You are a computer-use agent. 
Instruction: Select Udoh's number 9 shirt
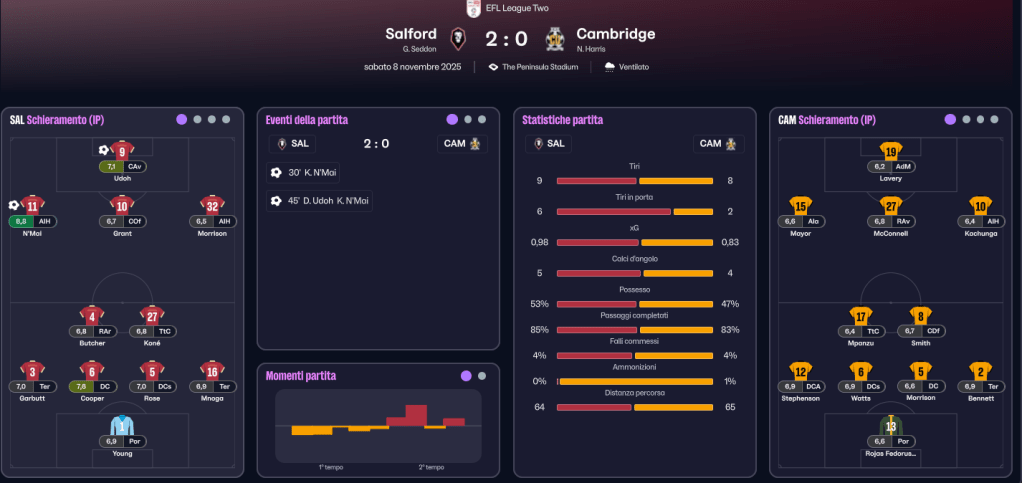(x=122, y=151)
